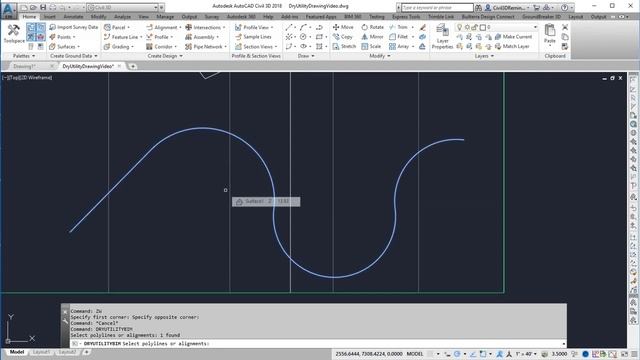The width and height of the screenshot is (640, 360).
Task: Click the Plot printer icon
Action: coord(53,7)
